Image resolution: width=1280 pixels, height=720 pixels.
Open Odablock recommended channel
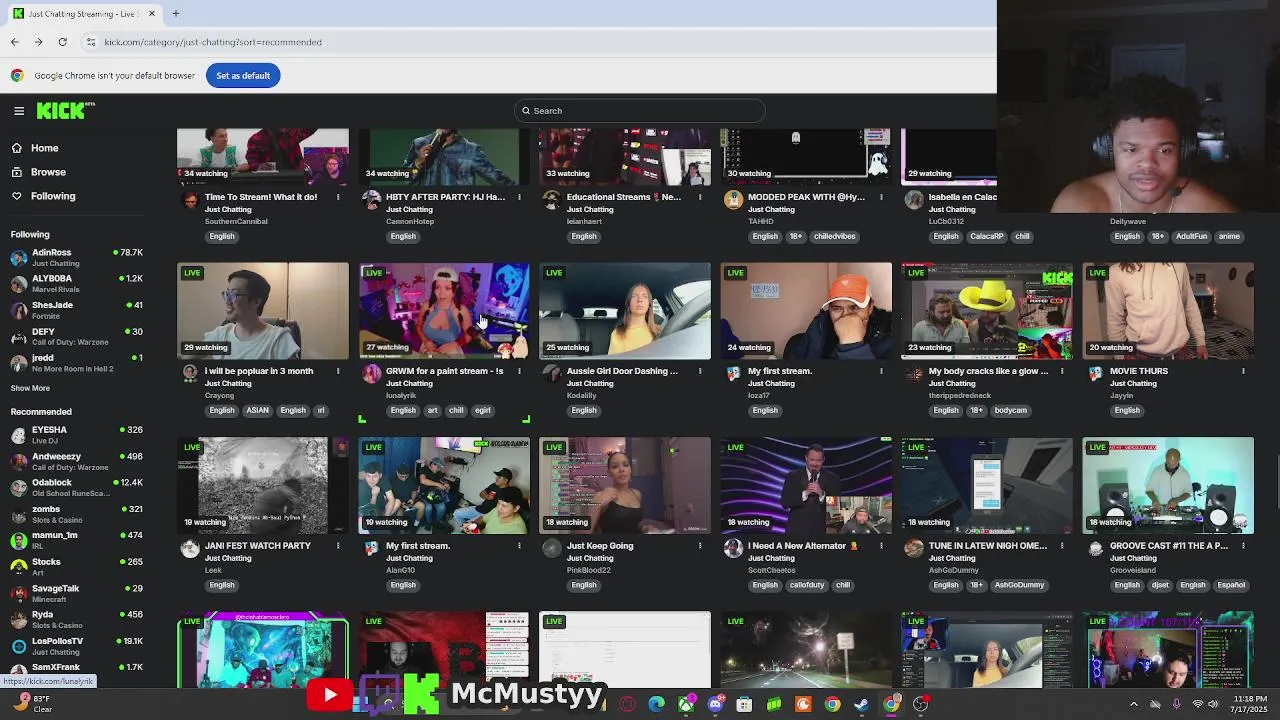pos(77,487)
